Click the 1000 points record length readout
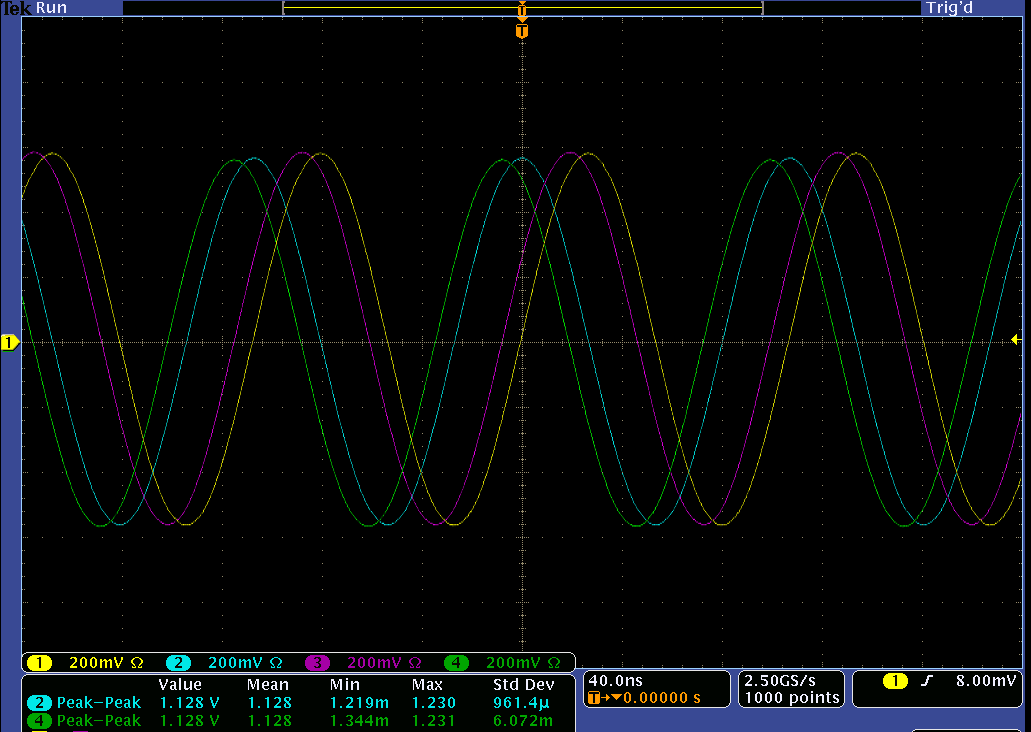This screenshot has width=1031, height=732. (x=792, y=698)
